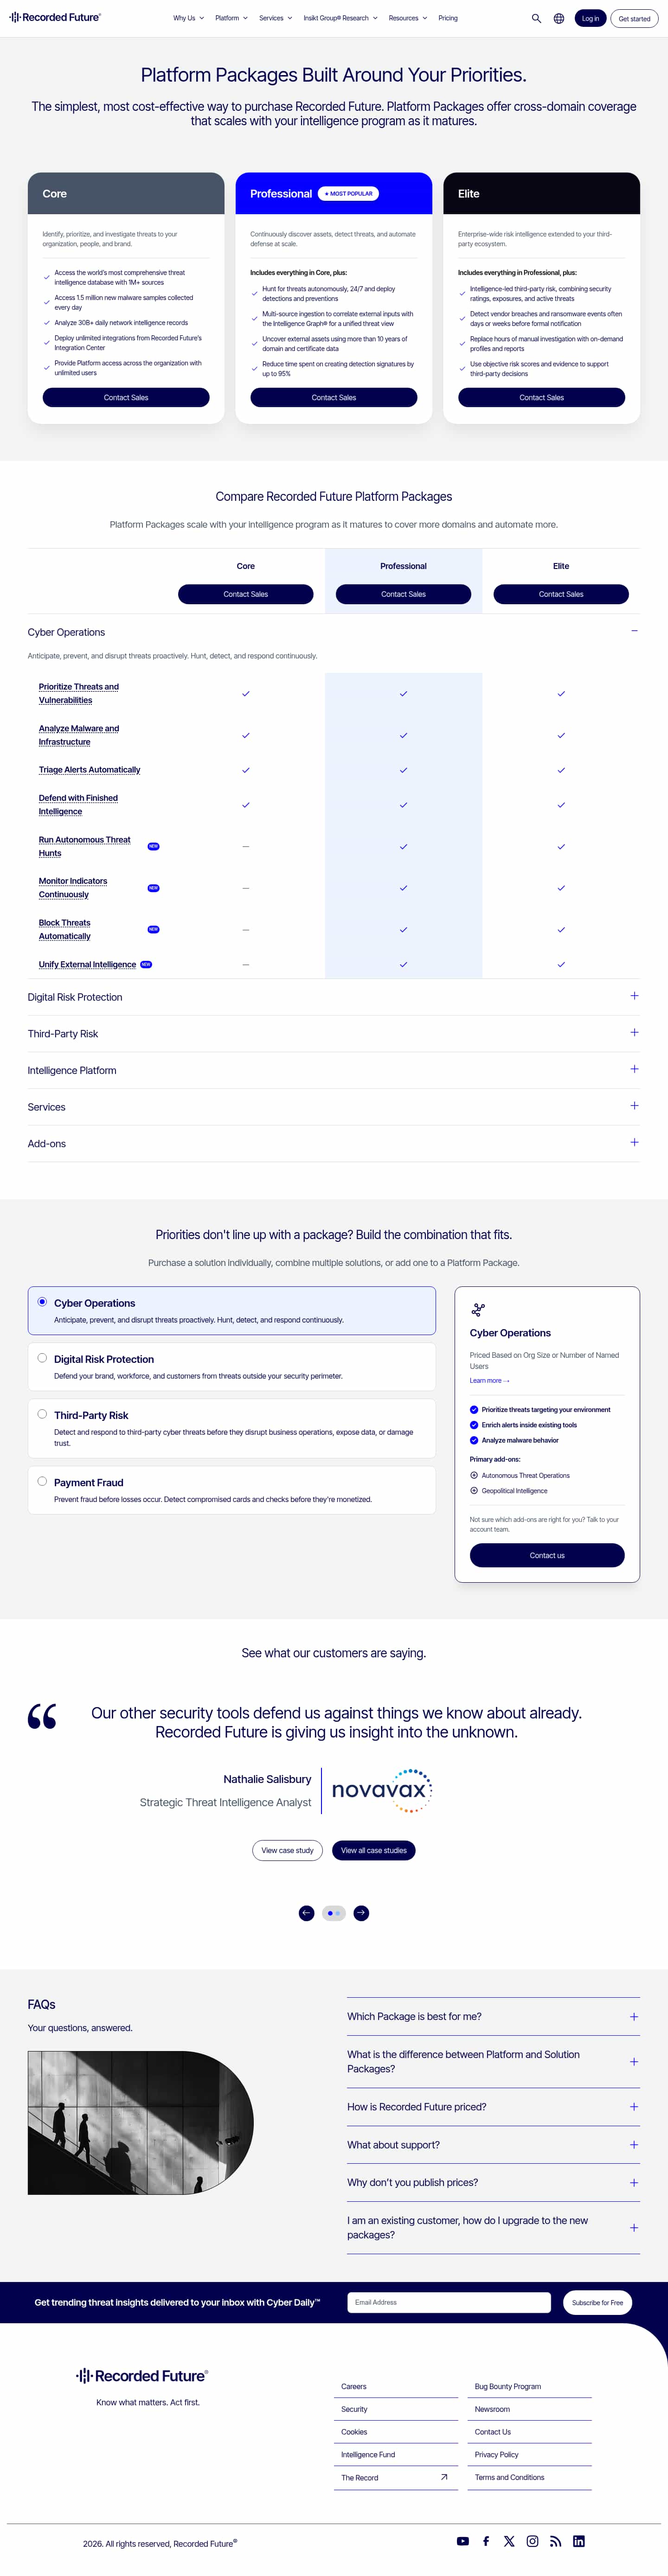Open the search icon in header
Viewport: 668px width, 2576px height.
pyautogui.click(x=536, y=18)
